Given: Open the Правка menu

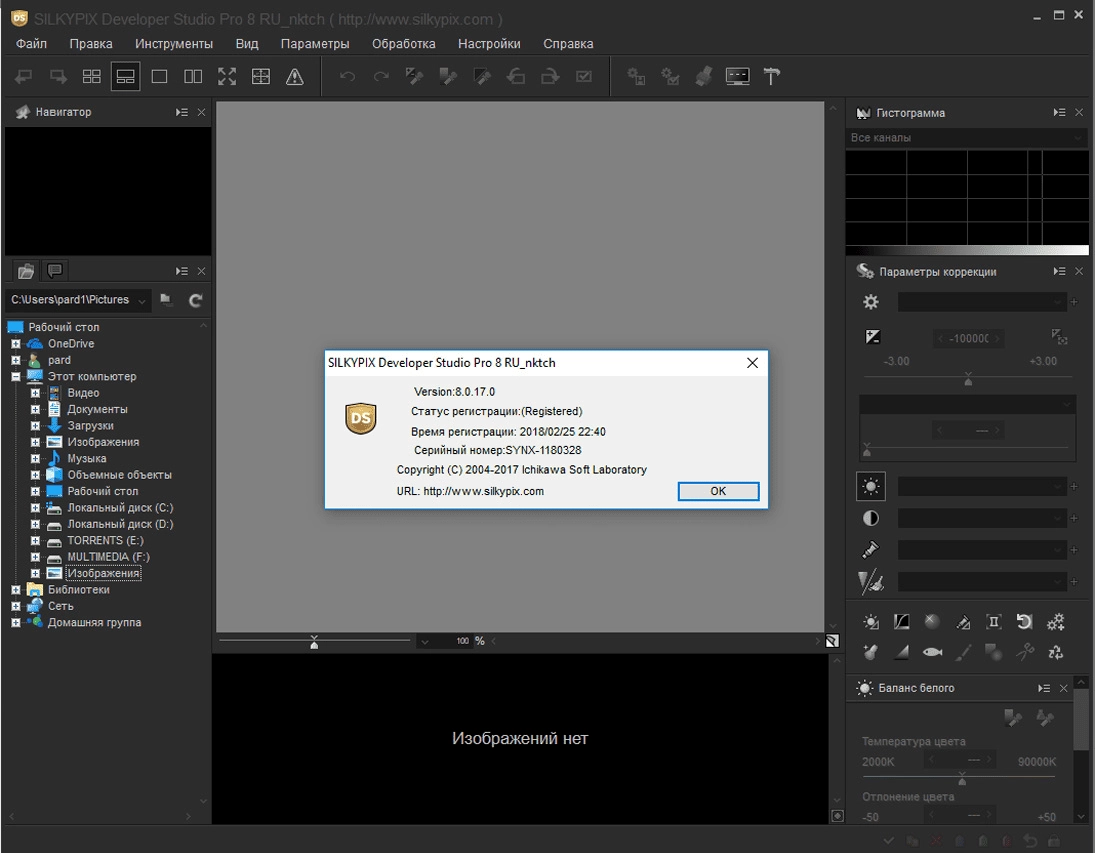Looking at the screenshot, I should pos(91,43).
